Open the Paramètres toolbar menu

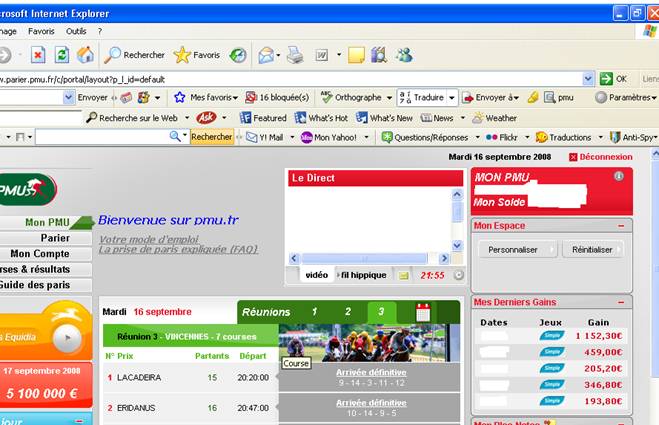coord(625,98)
